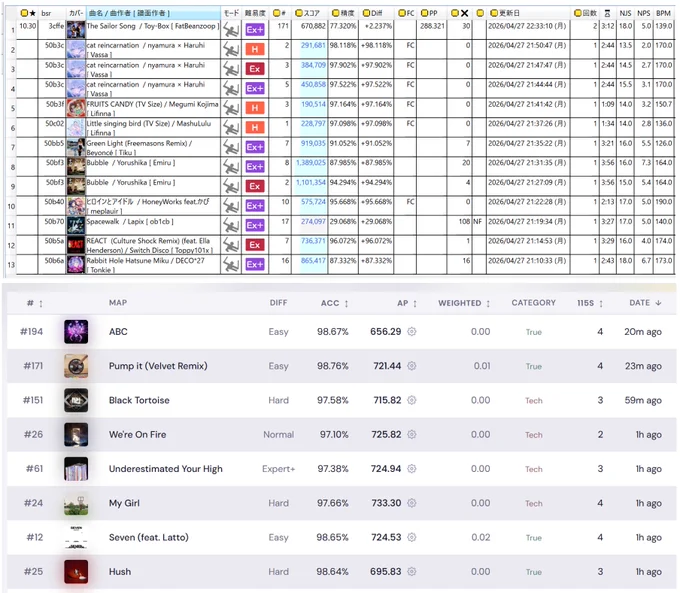Click the star rating column header
The image size is (680, 593).
click(28, 13)
